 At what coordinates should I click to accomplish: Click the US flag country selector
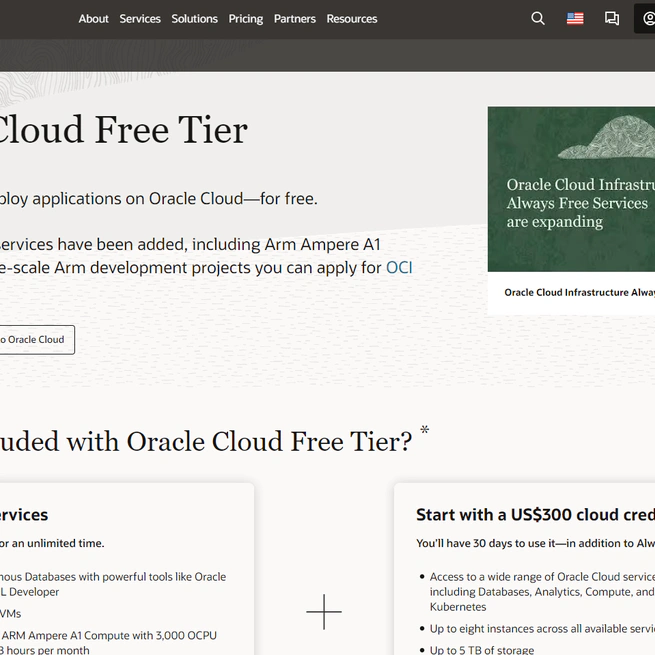[575, 18]
